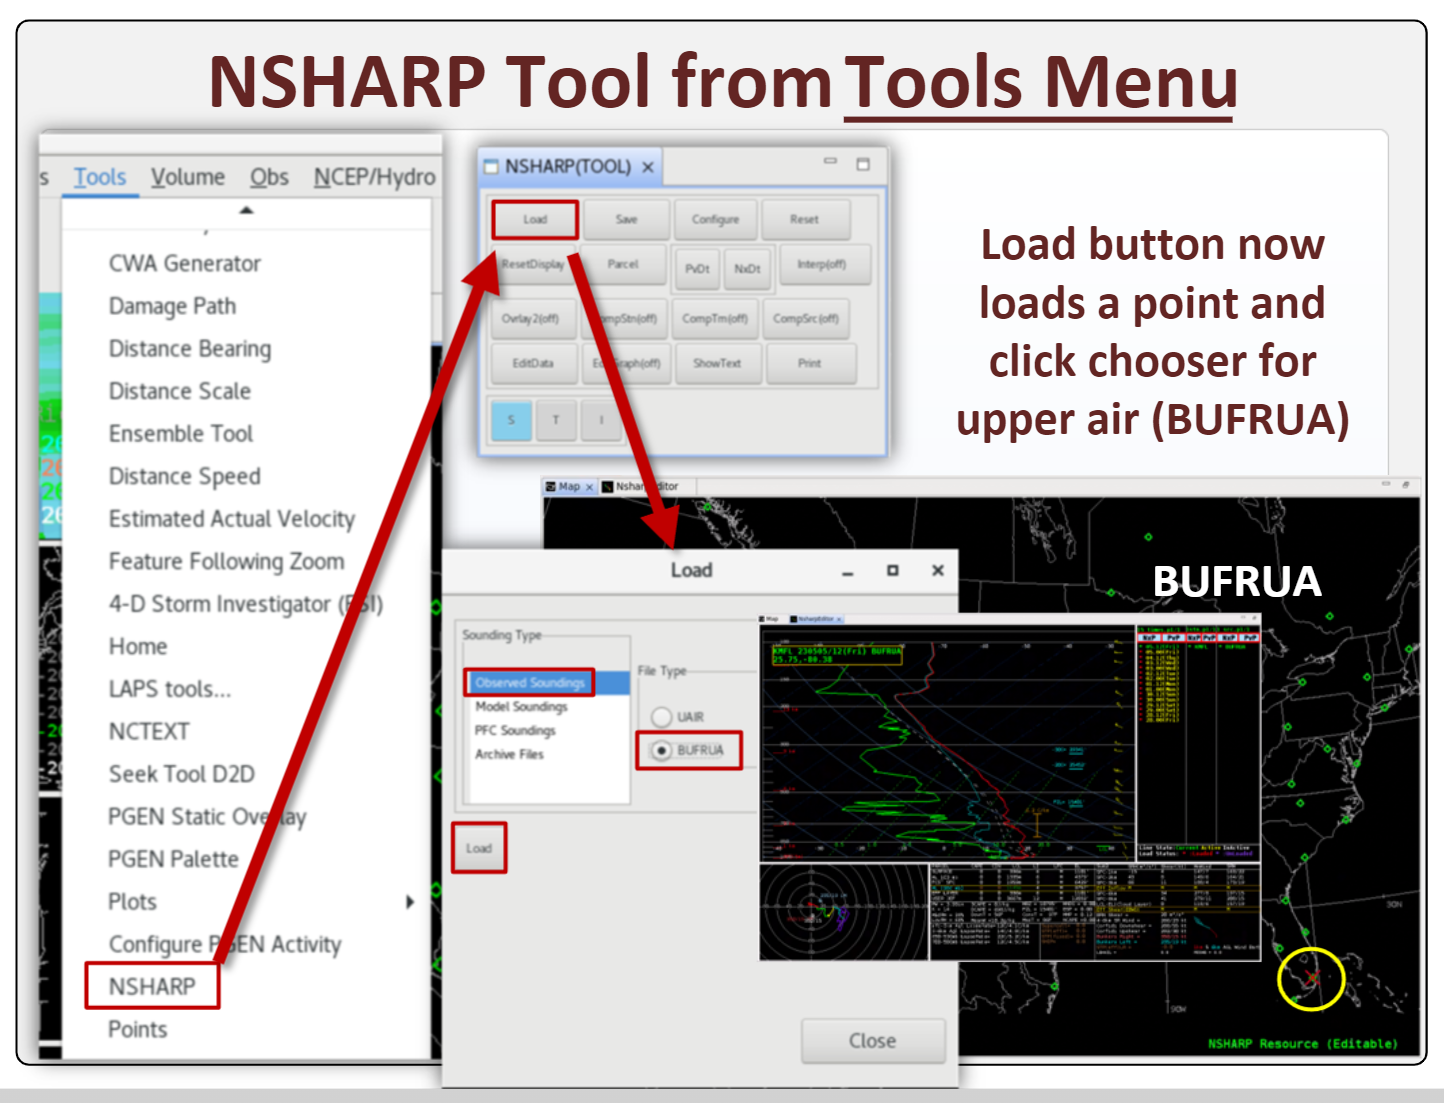The width and height of the screenshot is (1444, 1103).
Task: Click the Parcel button
Action: [623, 264]
